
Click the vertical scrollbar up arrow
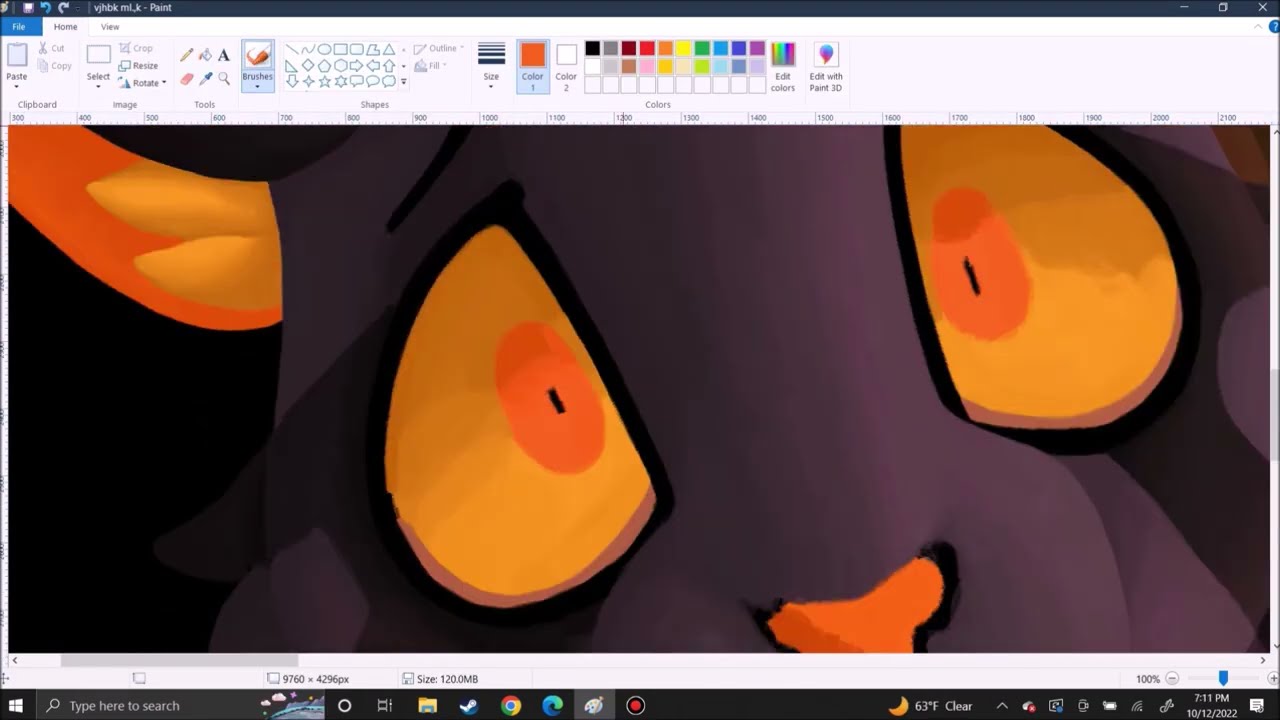[1275, 131]
